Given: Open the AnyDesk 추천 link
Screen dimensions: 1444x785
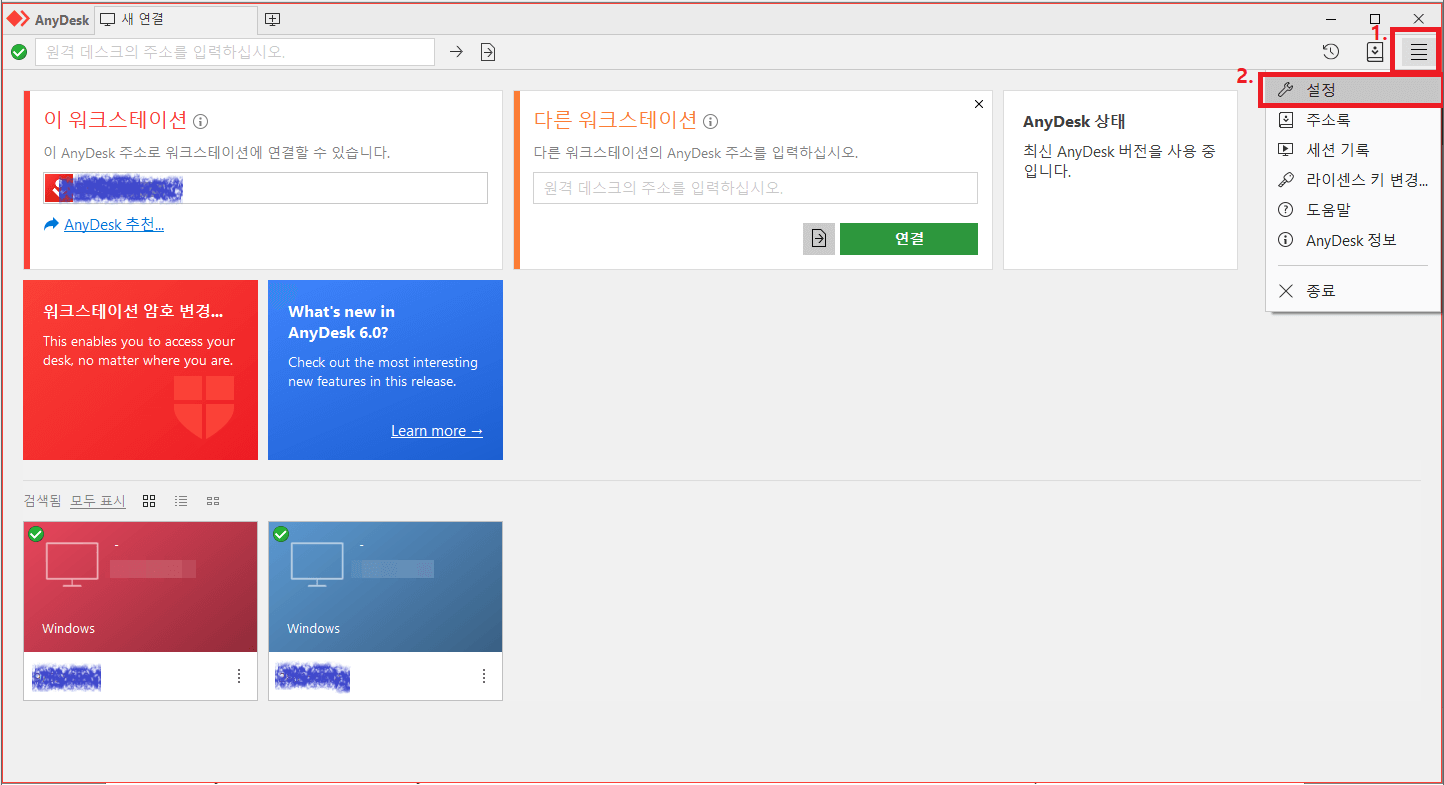Looking at the screenshot, I should (x=113, y=225).
